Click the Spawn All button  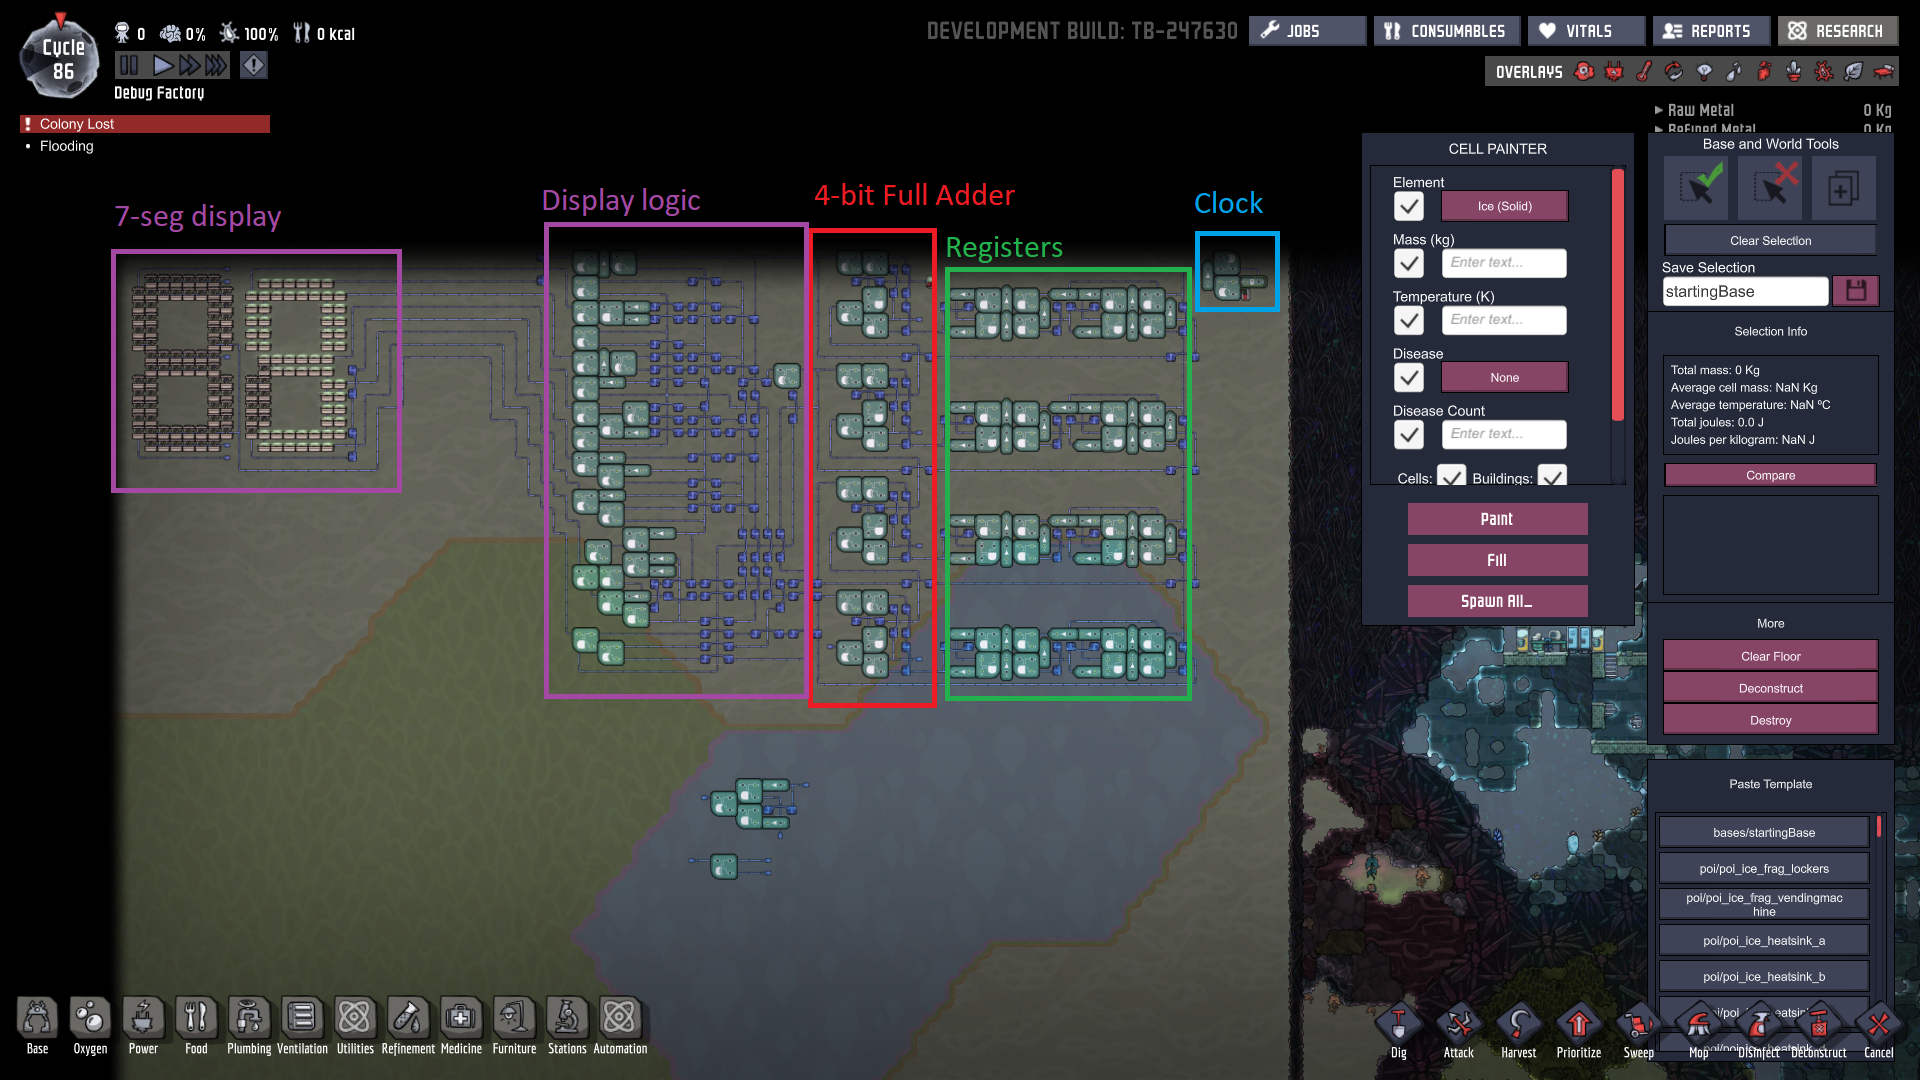[1495, 600]
